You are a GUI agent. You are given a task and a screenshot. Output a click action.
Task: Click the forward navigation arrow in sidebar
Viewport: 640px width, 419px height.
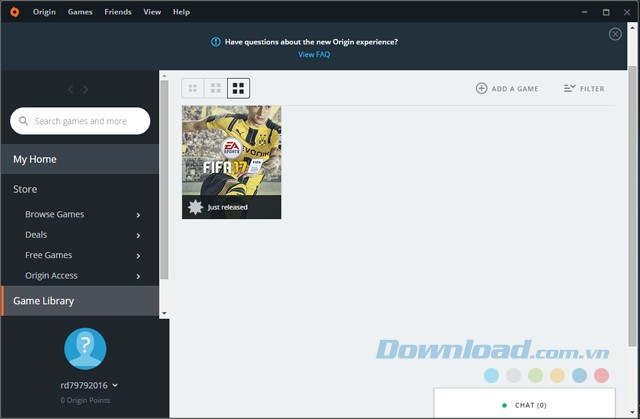[86, 90]
